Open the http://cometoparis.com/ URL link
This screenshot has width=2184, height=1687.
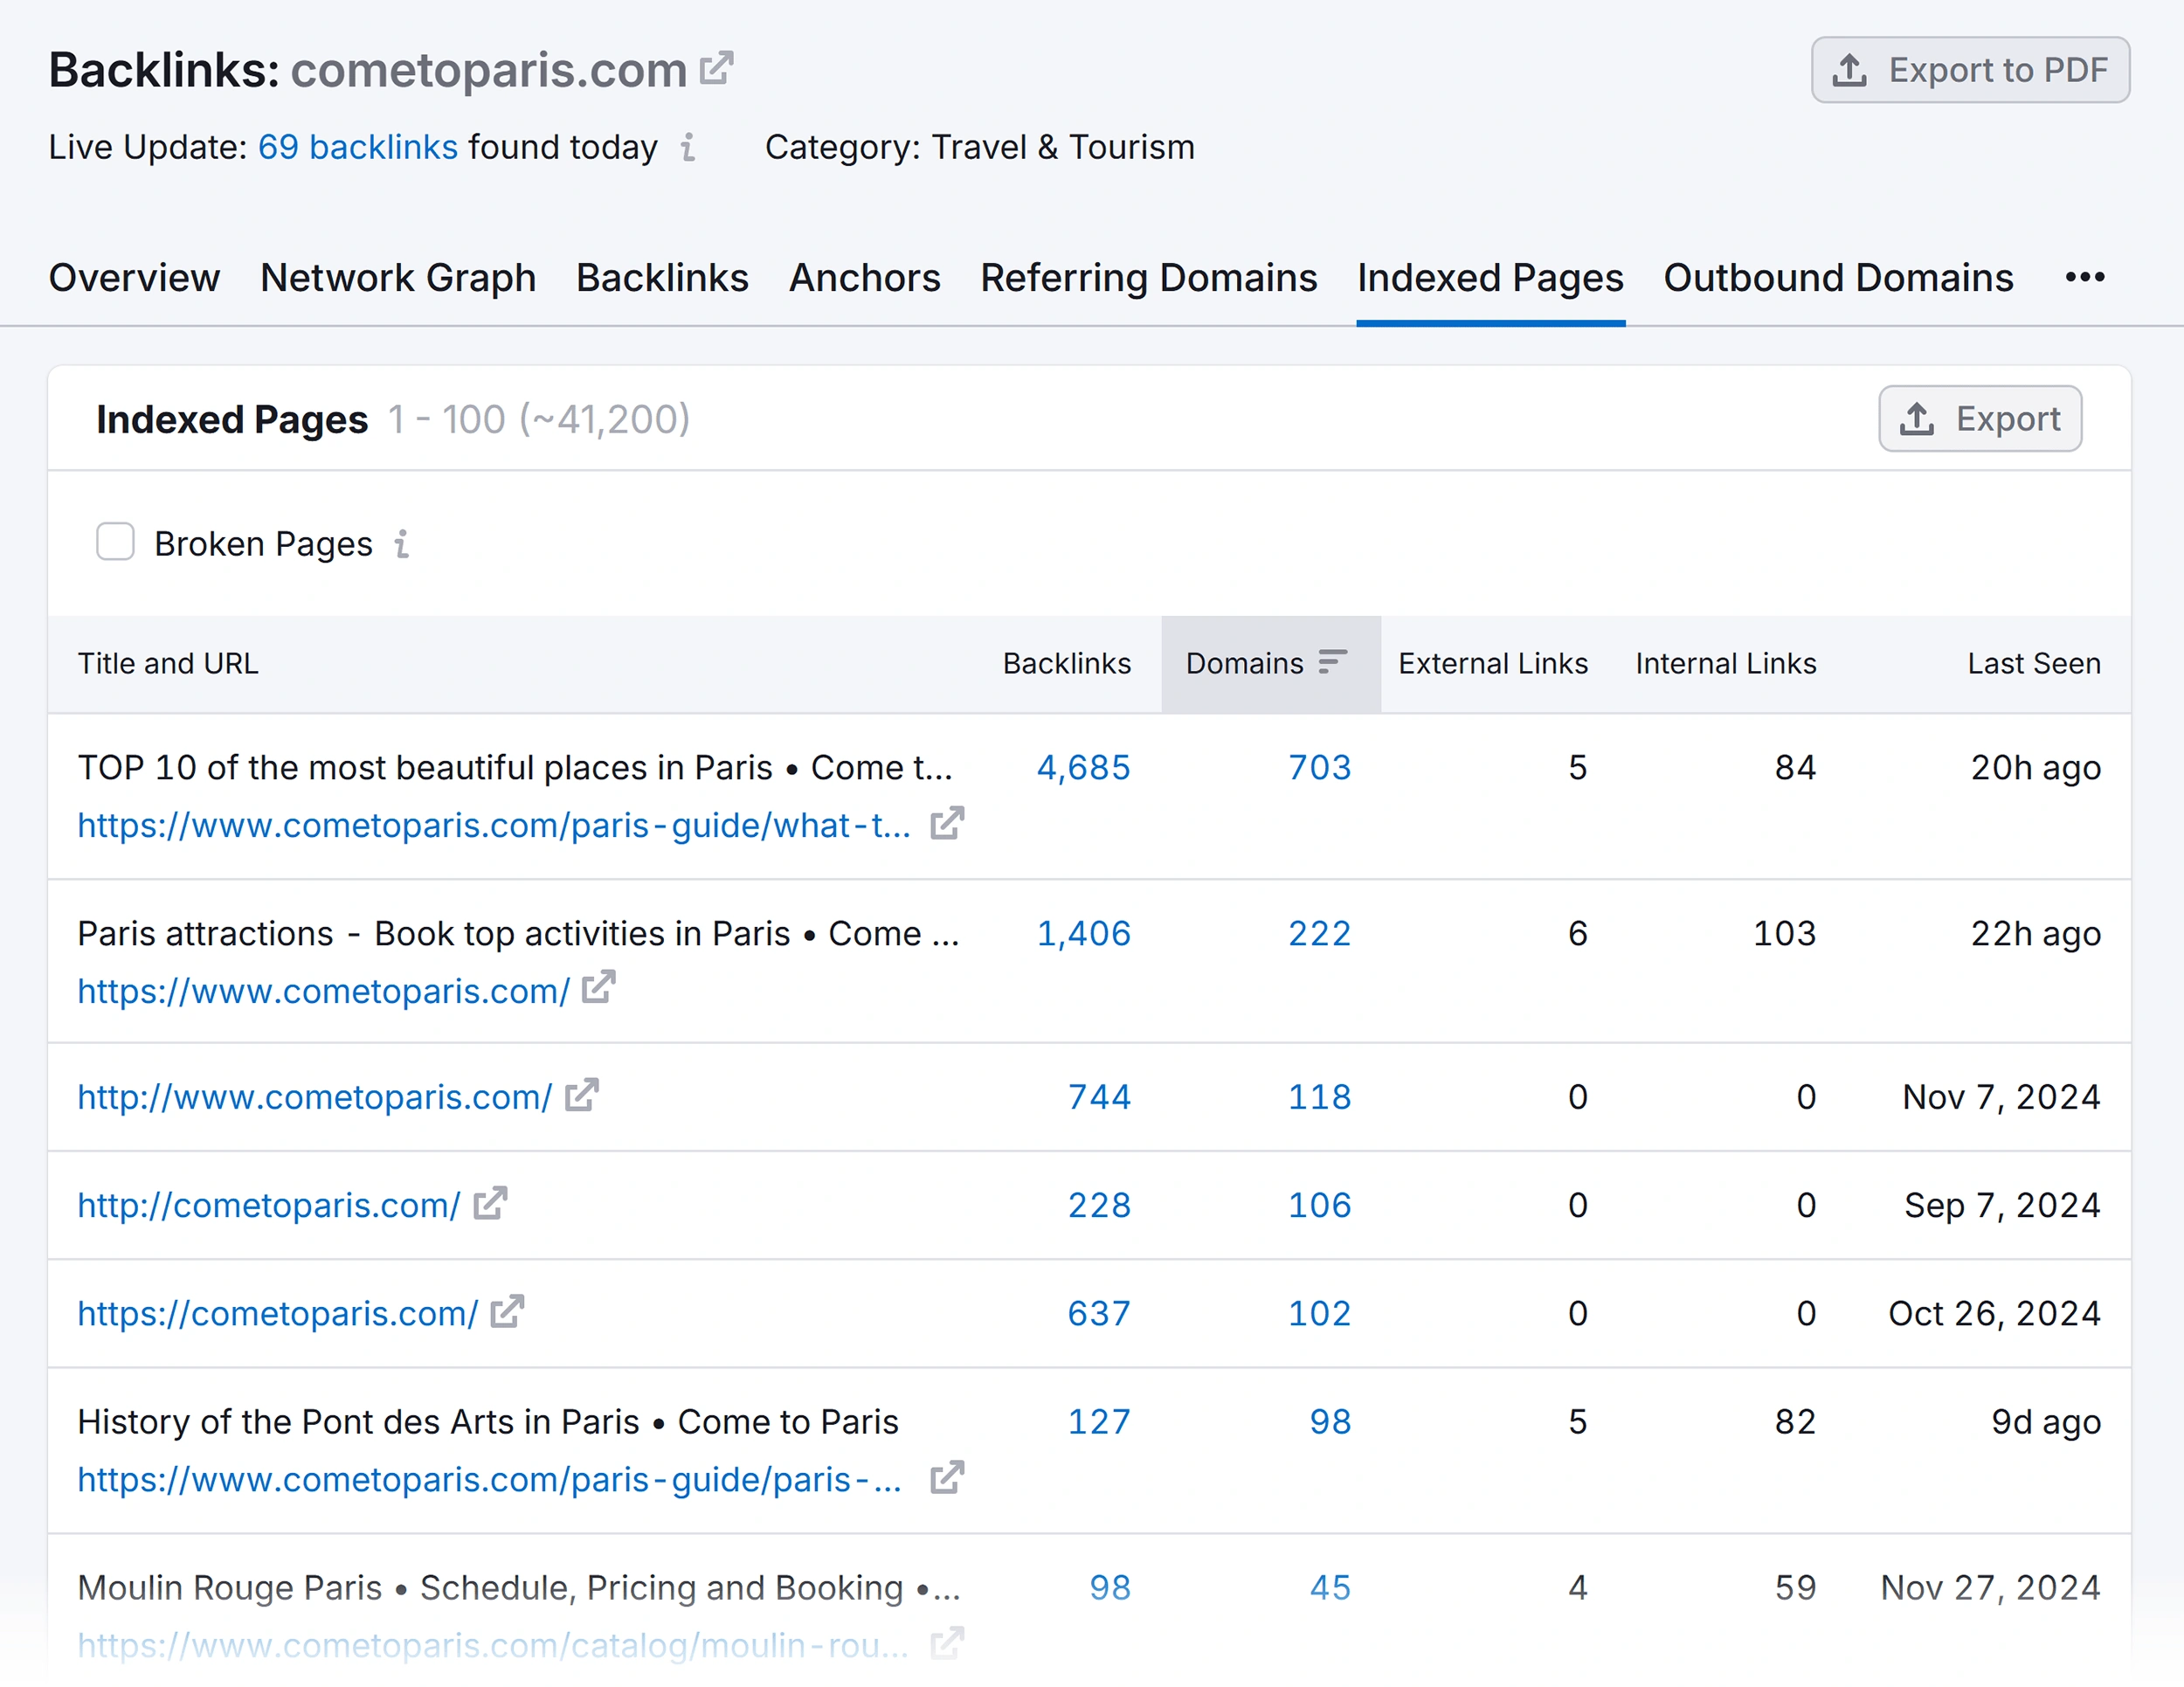(x=269, y=1205)
